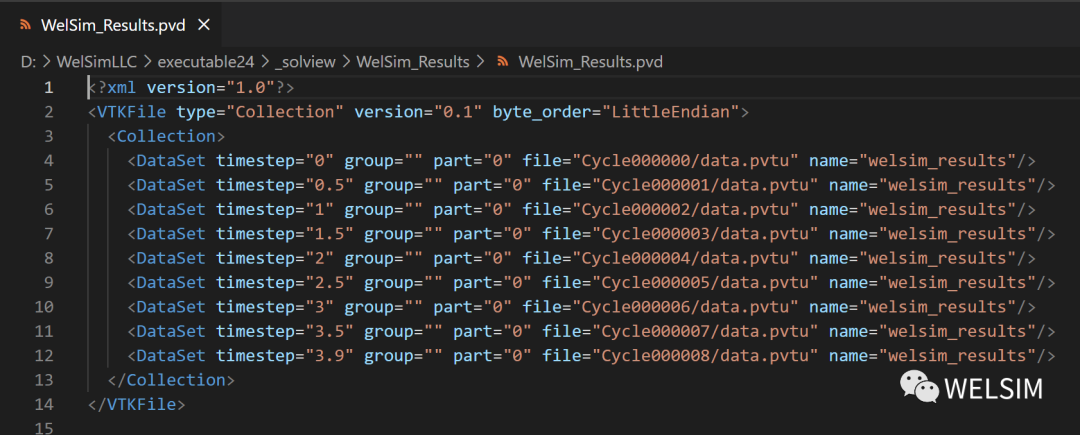Expand the chevron after WelSimLLC in breadcrumb
This screenshot has width=1080, height=435.
click(149, 62)
